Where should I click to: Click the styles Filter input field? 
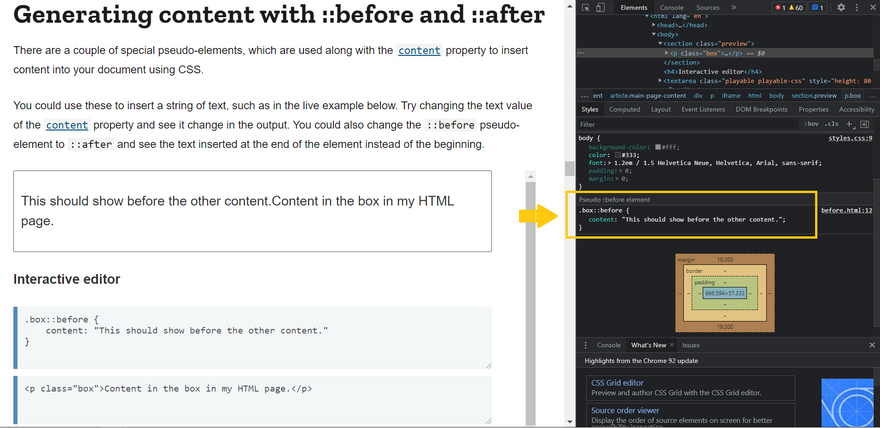coord(680,124)
